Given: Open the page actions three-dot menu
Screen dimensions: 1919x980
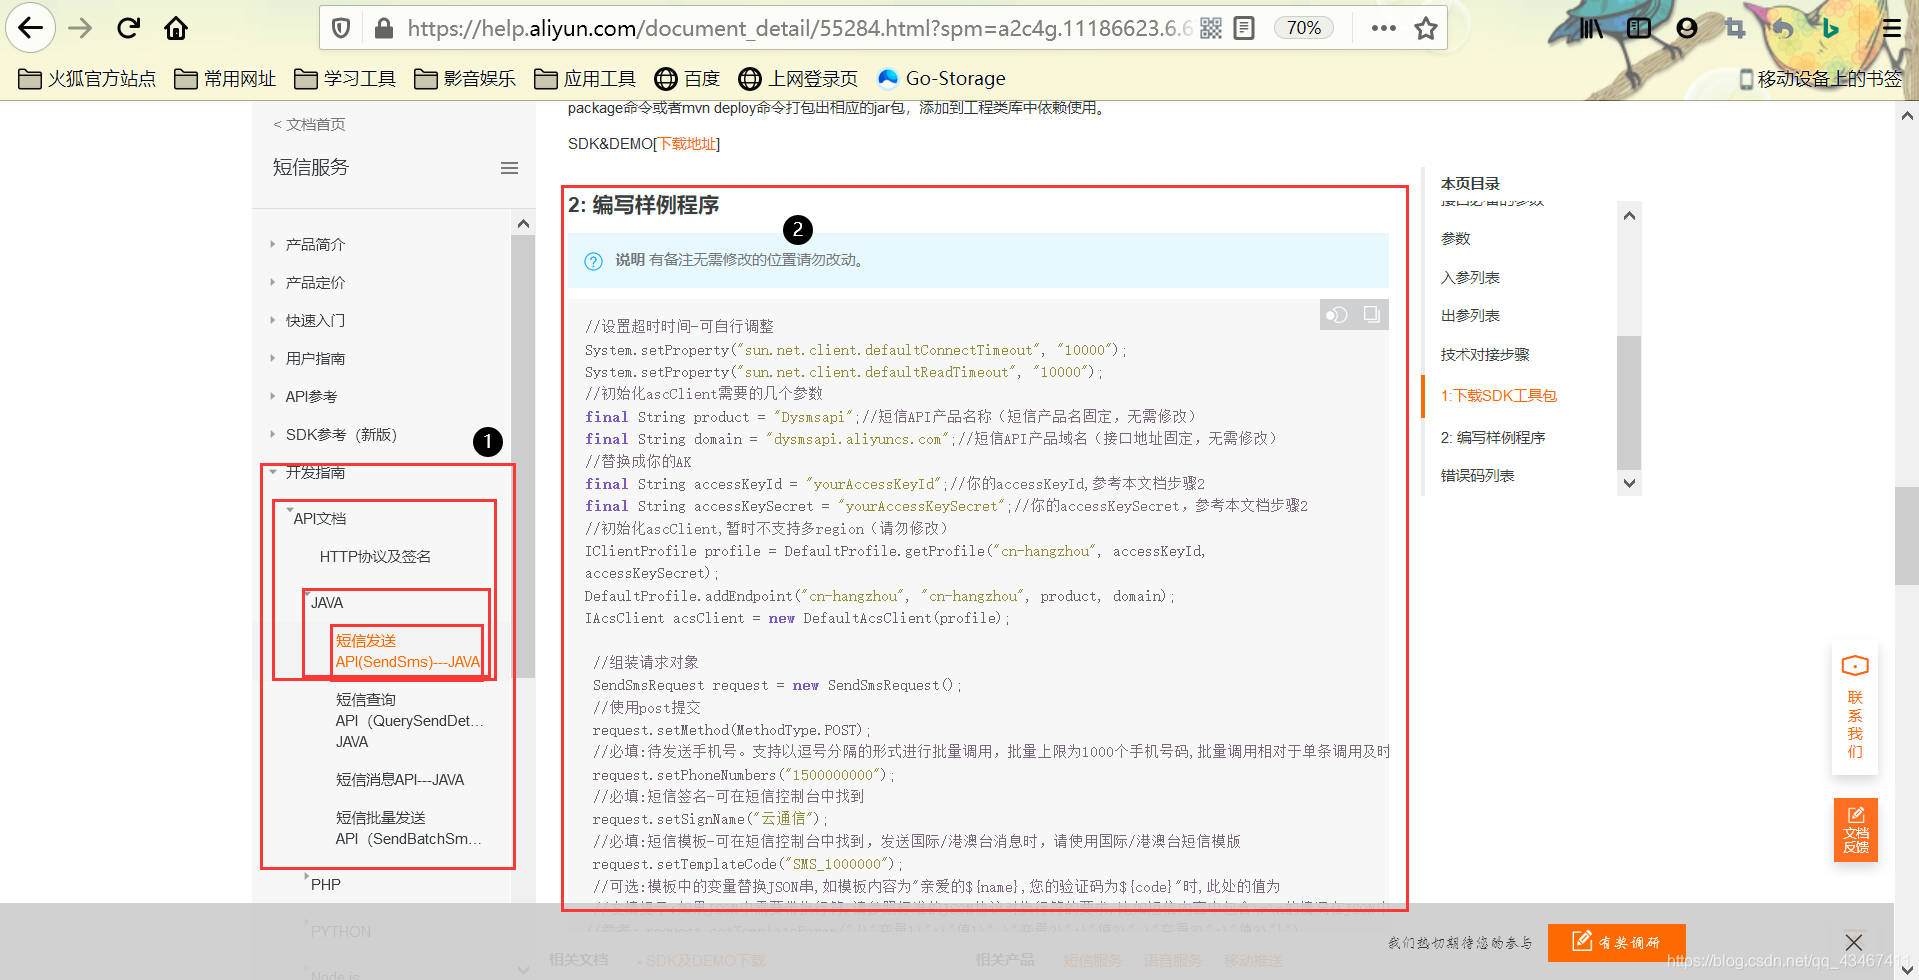Looking at the screenshot, I should 1384,28.
